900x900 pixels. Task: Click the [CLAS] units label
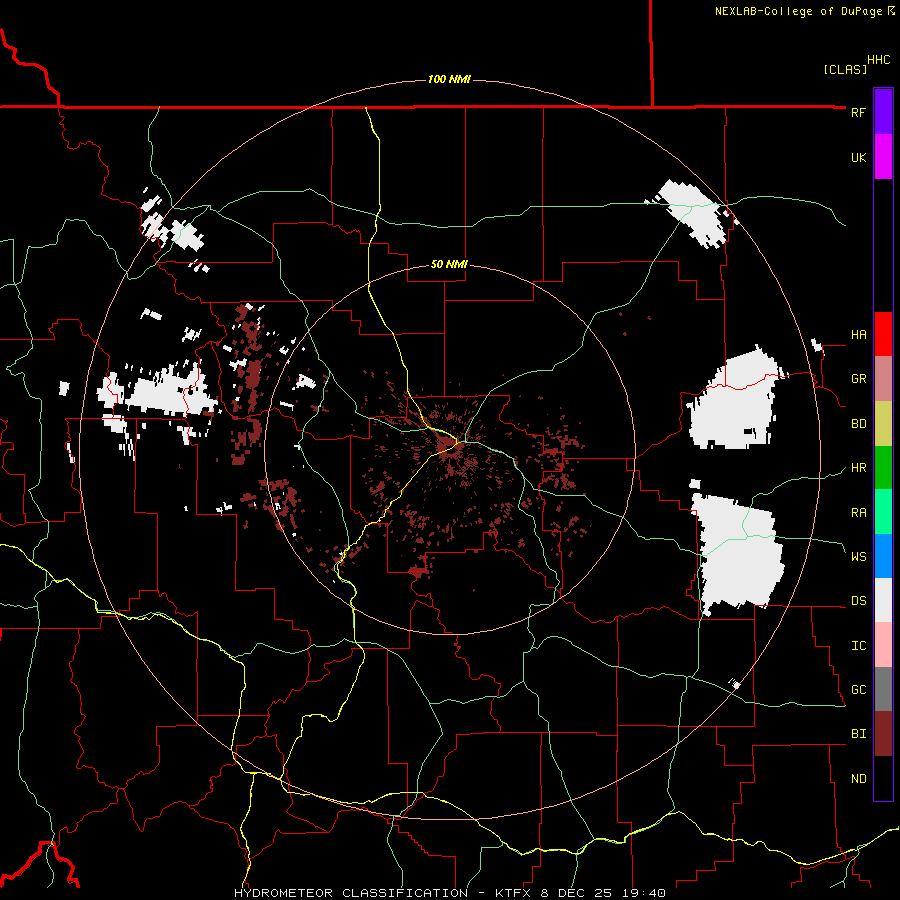(x=845, y=69)
